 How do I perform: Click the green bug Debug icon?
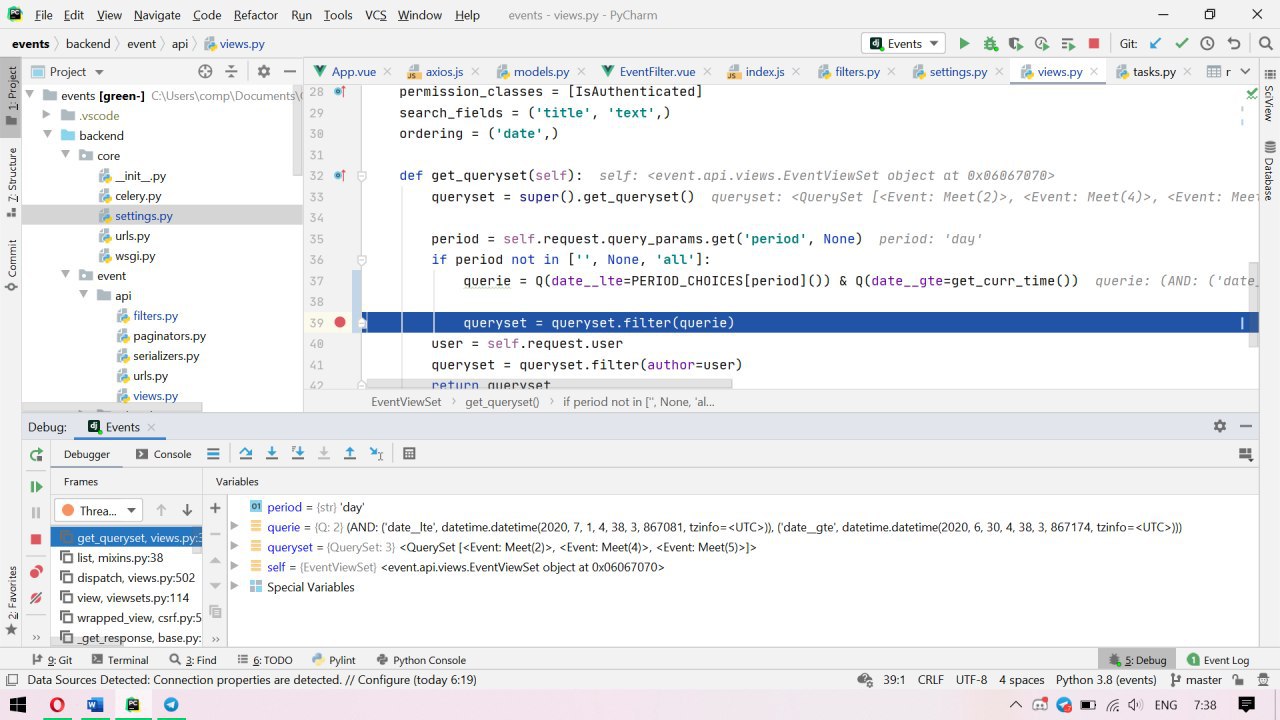990,44
